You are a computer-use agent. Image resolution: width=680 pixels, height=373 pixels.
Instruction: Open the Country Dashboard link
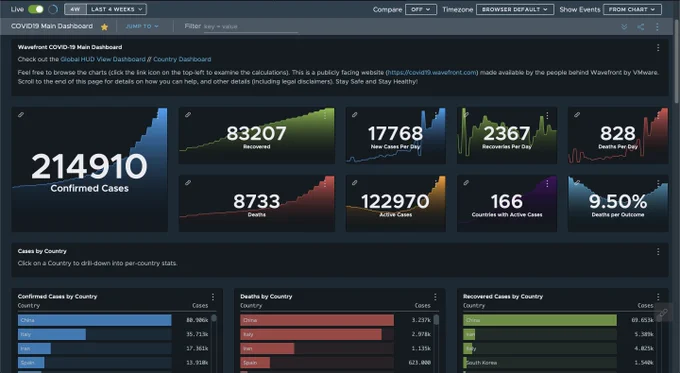(182, 59)
